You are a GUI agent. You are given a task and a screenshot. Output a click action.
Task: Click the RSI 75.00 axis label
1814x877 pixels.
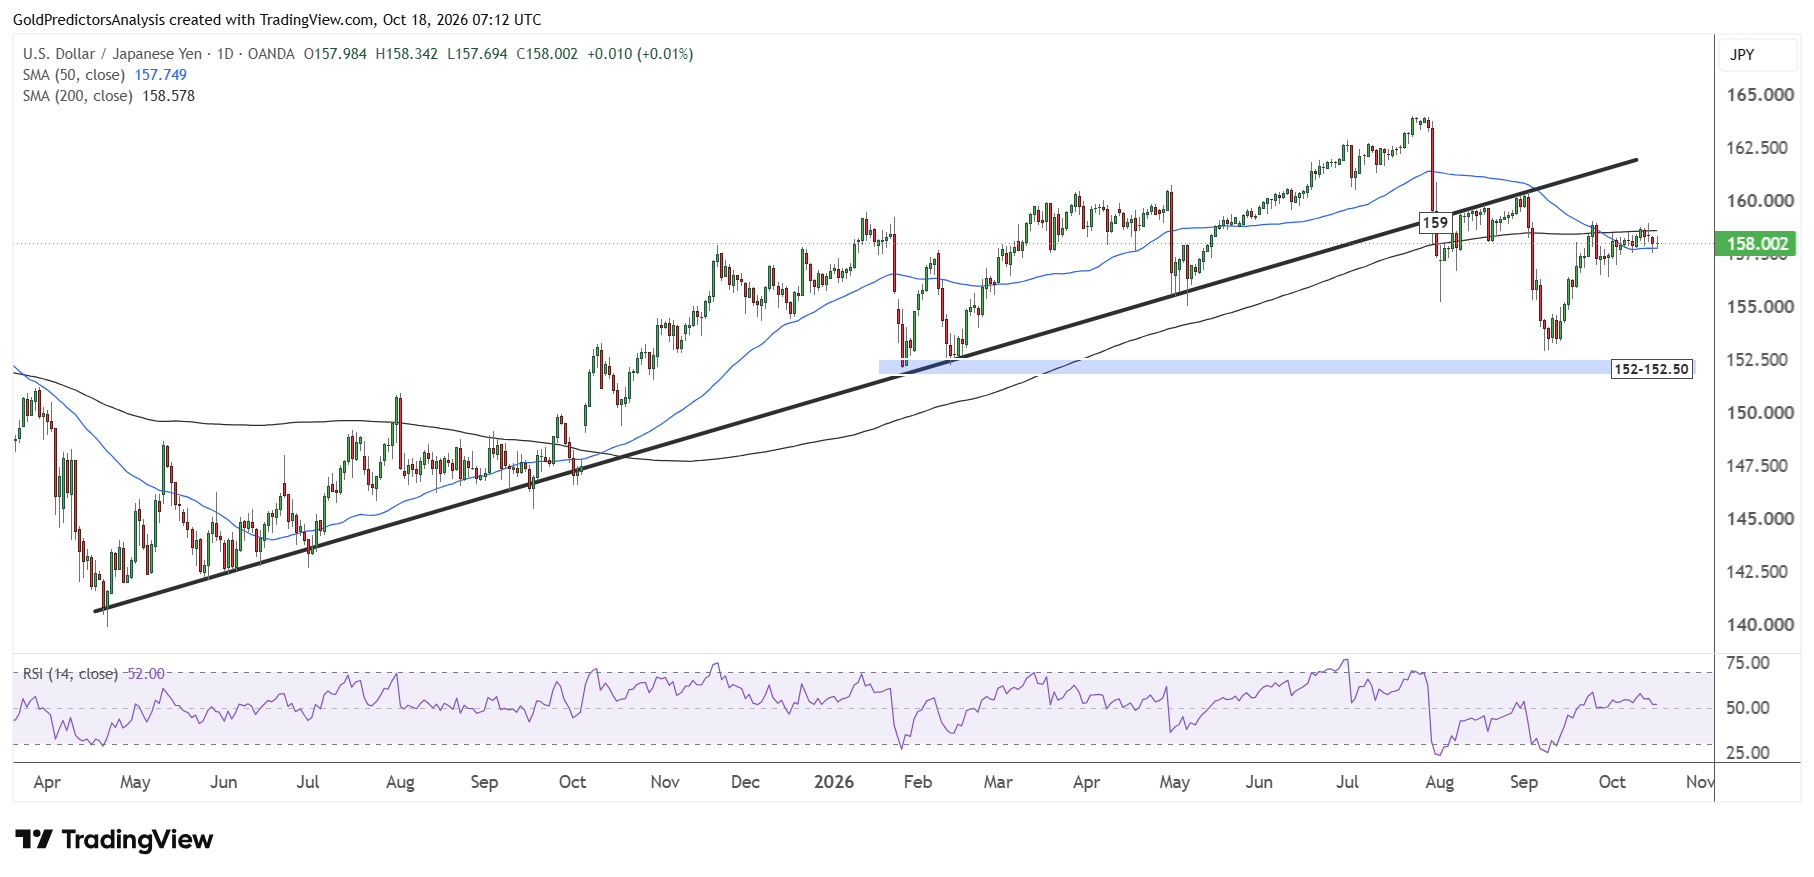(x=1748, y=663)
